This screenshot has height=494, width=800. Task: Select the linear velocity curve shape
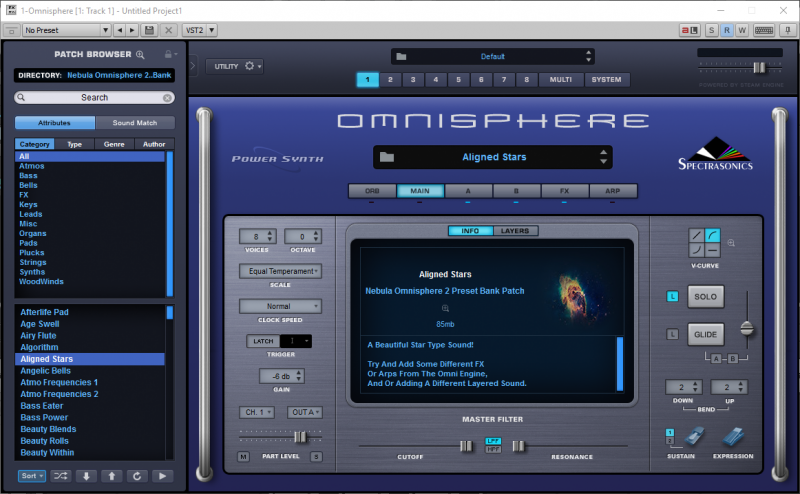[x=696, y=235]
